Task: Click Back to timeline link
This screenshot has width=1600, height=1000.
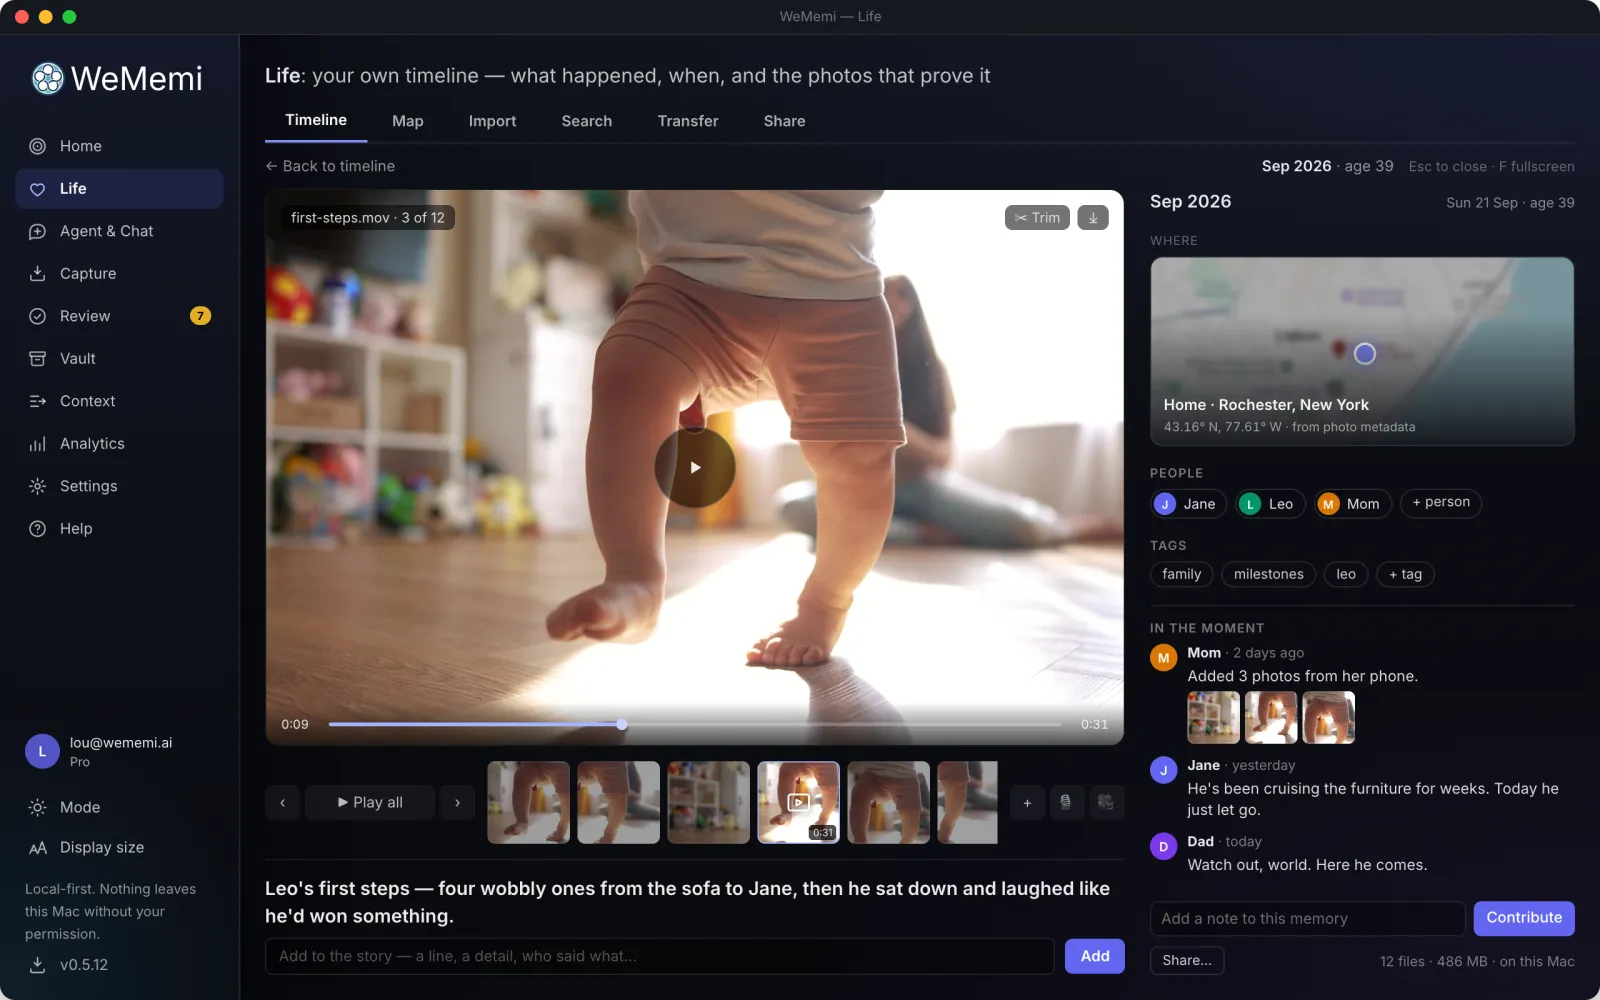Action: (x=330, y=166)
